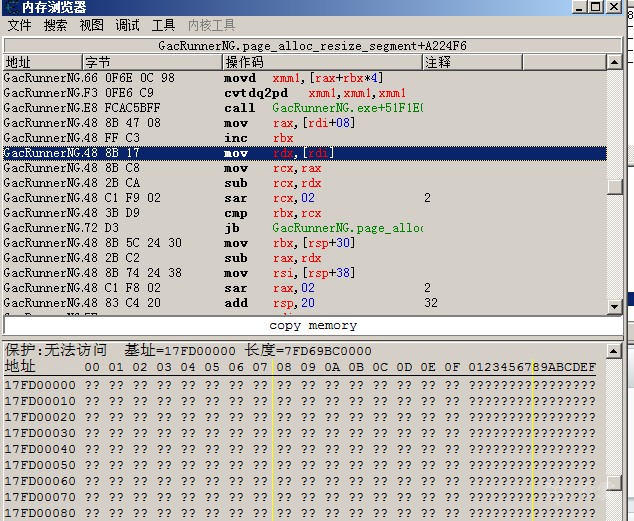Click hex address 17FD00000

click(x=40, y=385)
